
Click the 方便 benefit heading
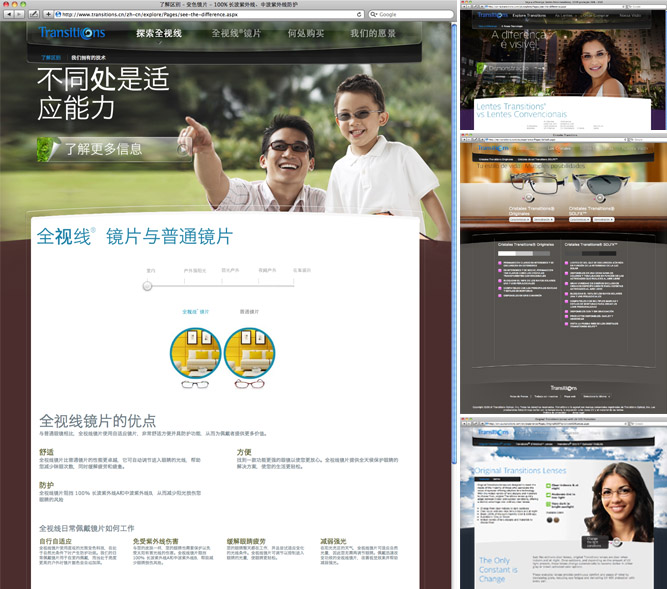tap(244, 452)
